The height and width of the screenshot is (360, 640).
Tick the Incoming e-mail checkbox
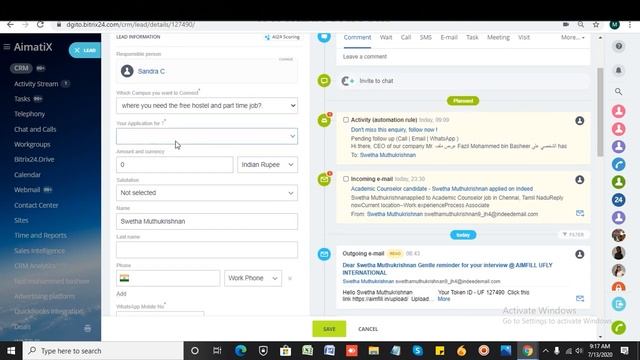[x=346, y=179]
